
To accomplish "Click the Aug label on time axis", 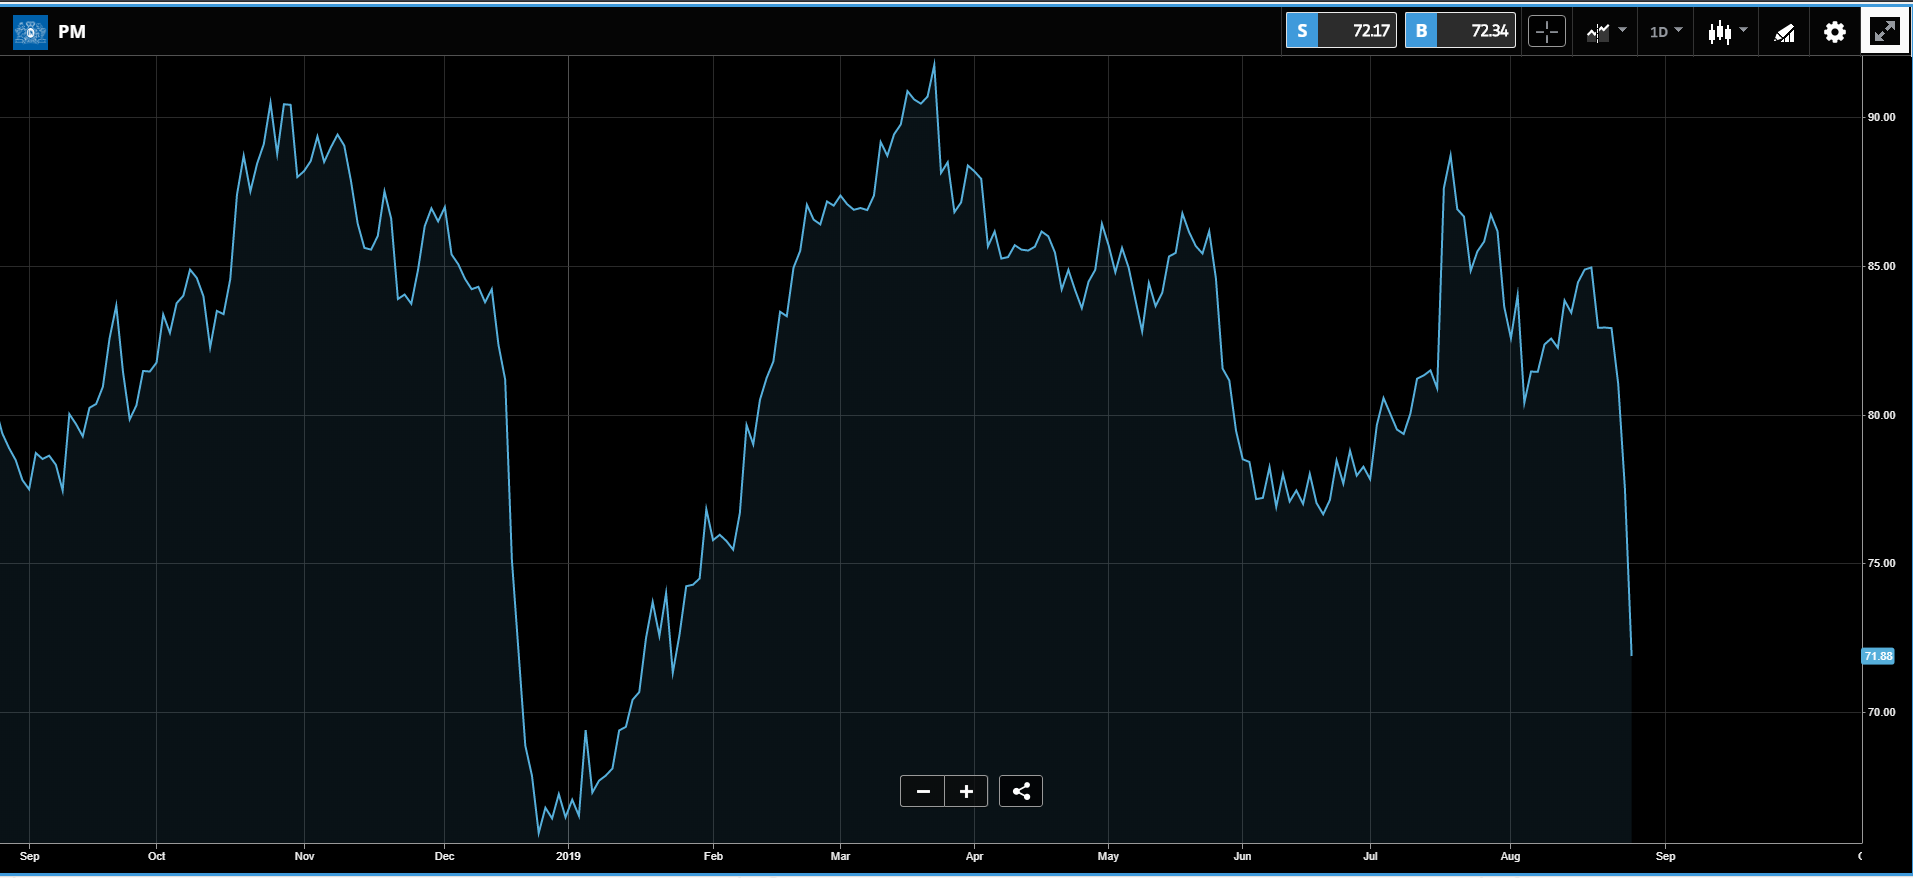I will click(1510, 856).
